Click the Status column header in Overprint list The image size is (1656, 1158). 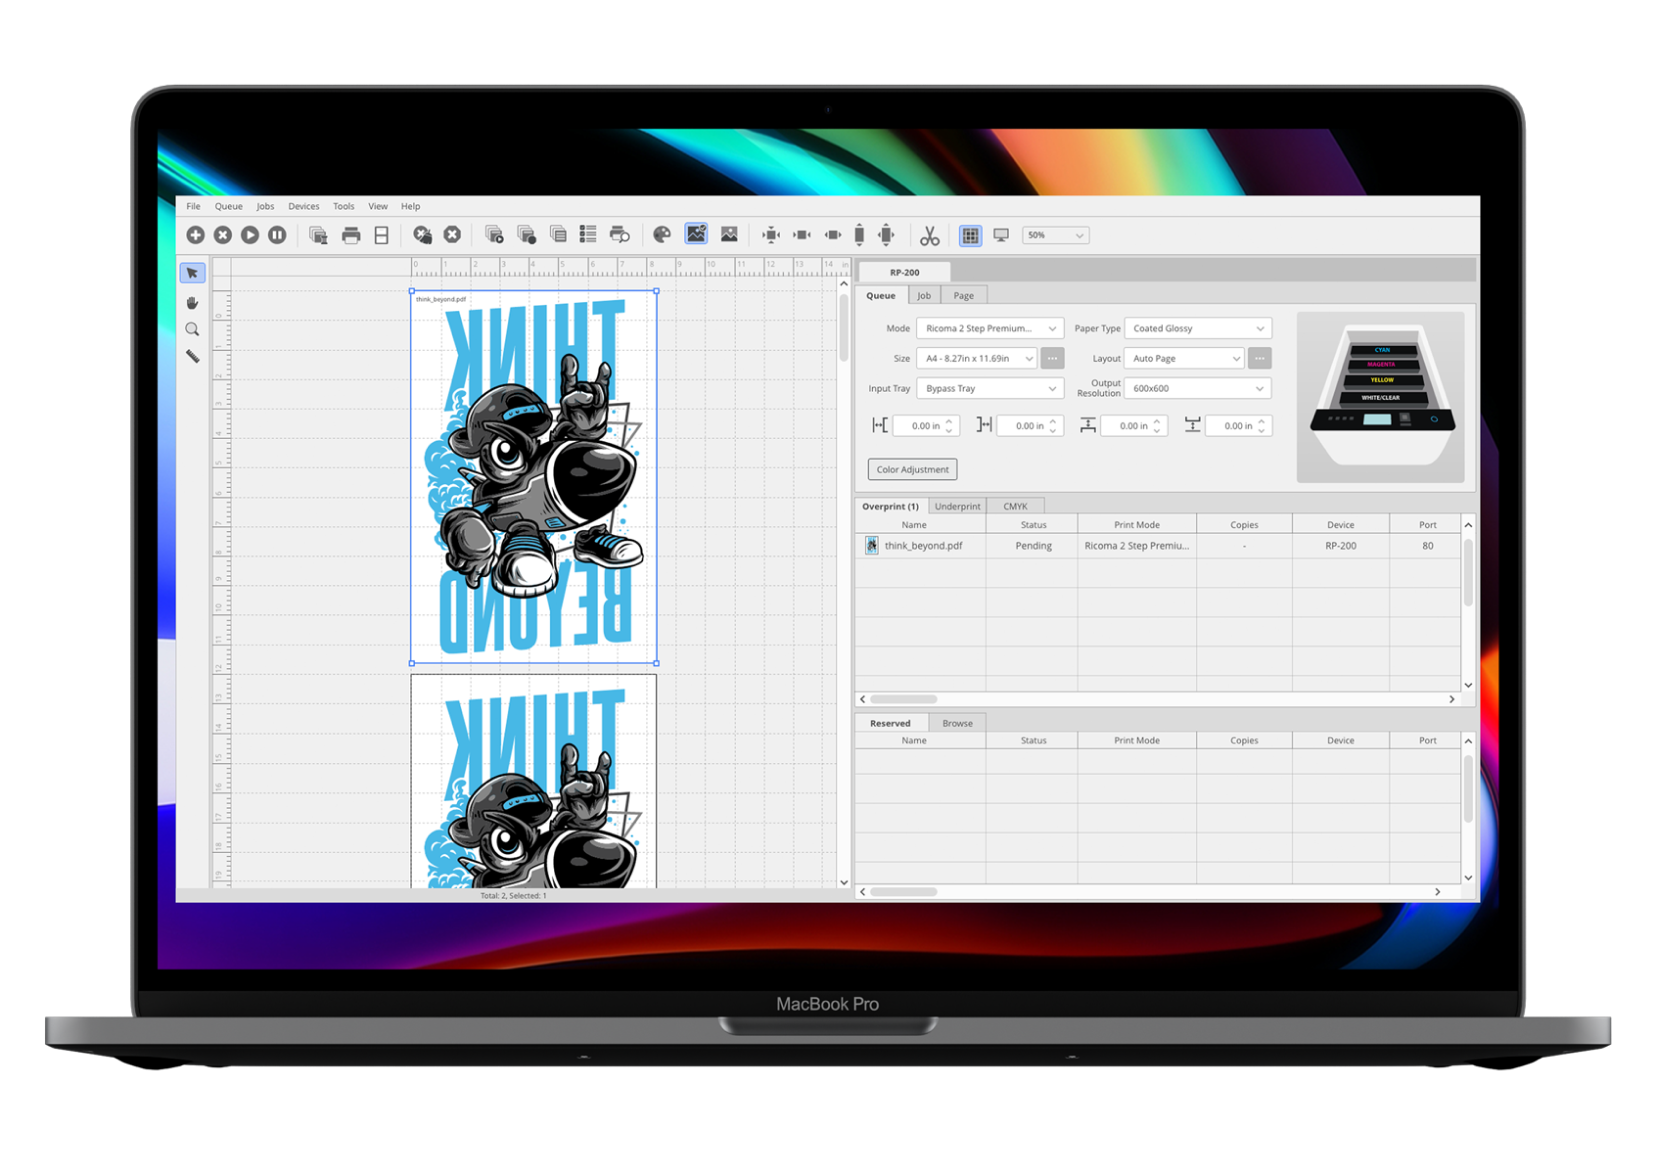[x=1033, y=525]
